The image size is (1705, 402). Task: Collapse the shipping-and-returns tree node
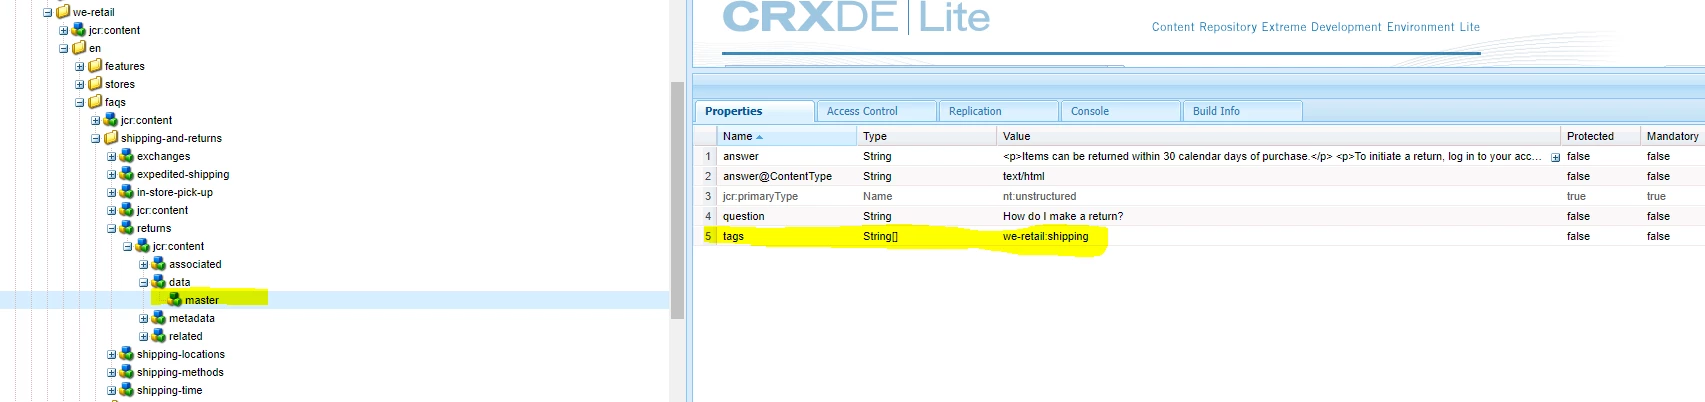point(95,139)
